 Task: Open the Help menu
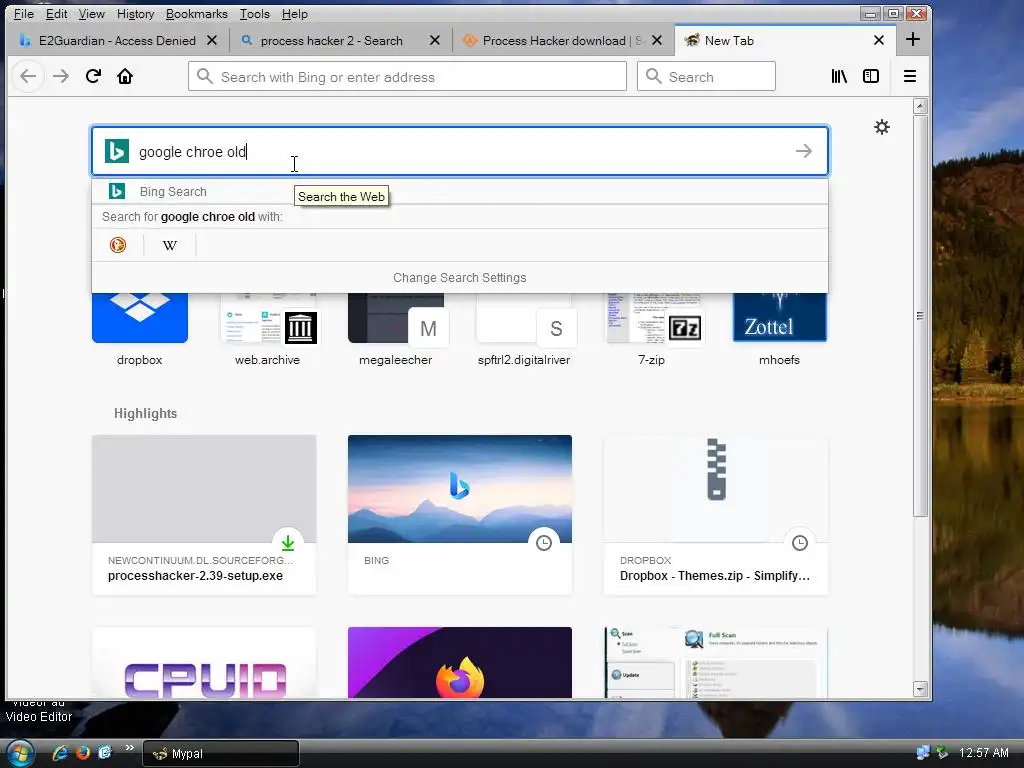click(x=295, y=14)
